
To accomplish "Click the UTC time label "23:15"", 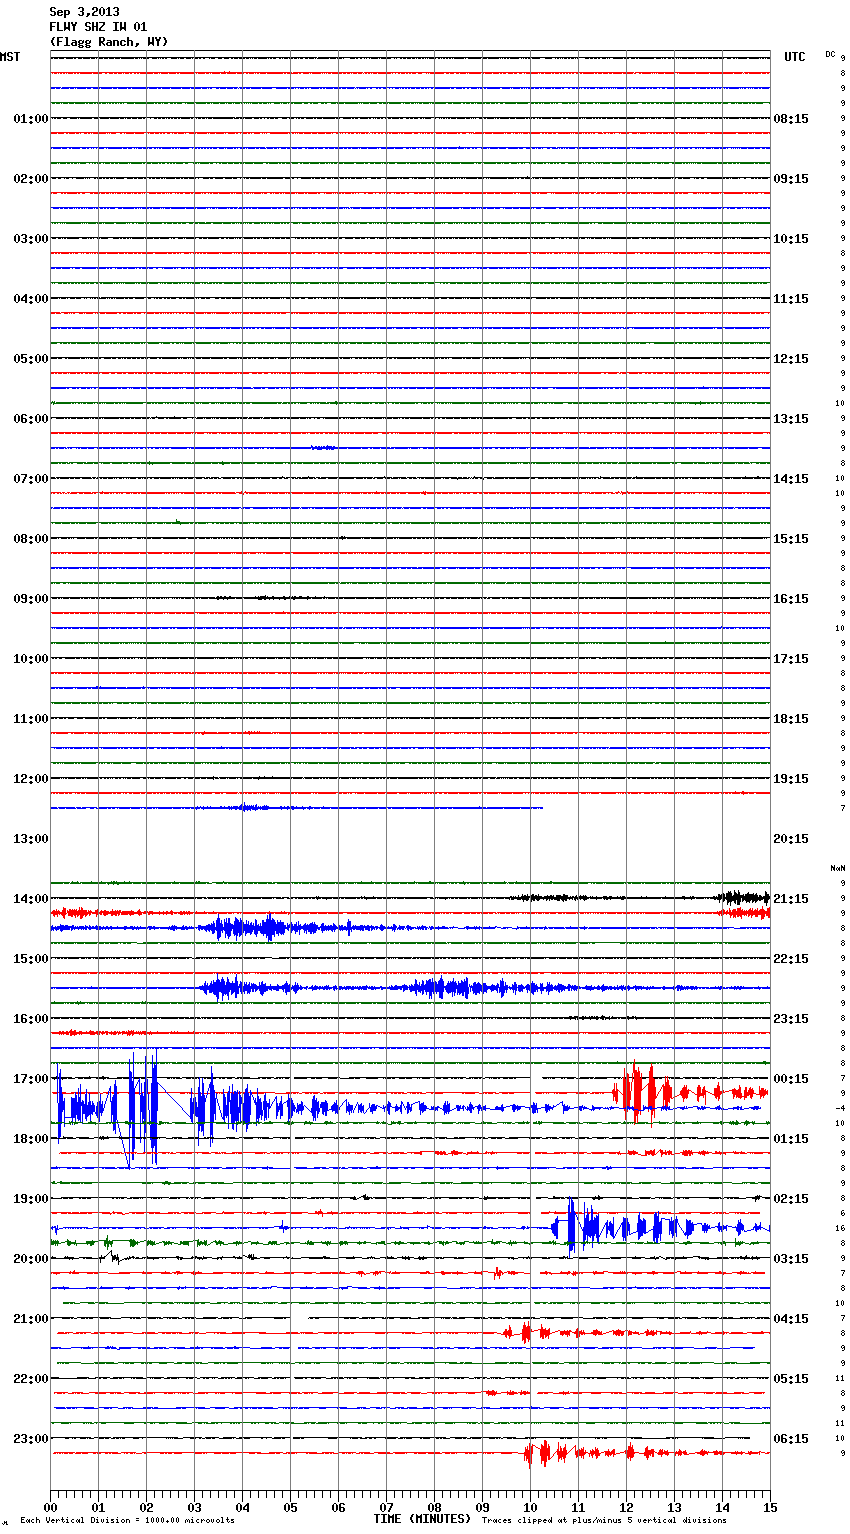I will [x=791, y=1019].
